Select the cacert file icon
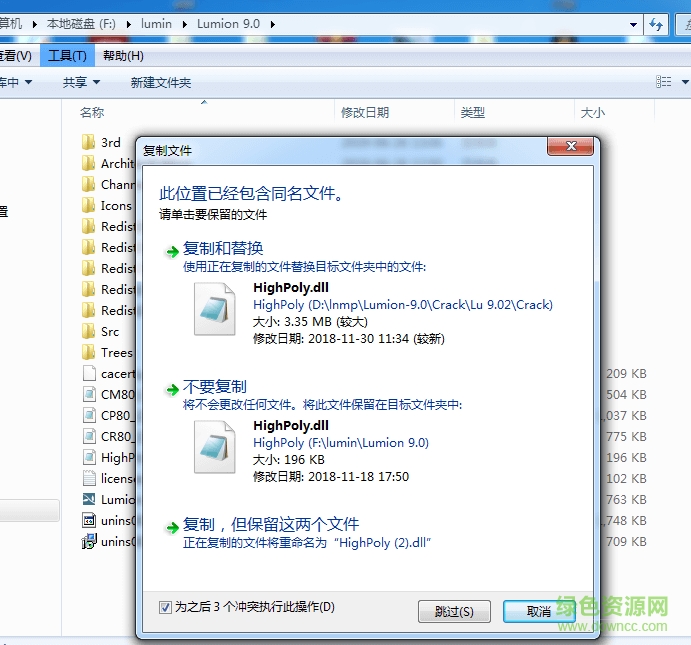The image size is (691, 645). click(x=89, y=374)
